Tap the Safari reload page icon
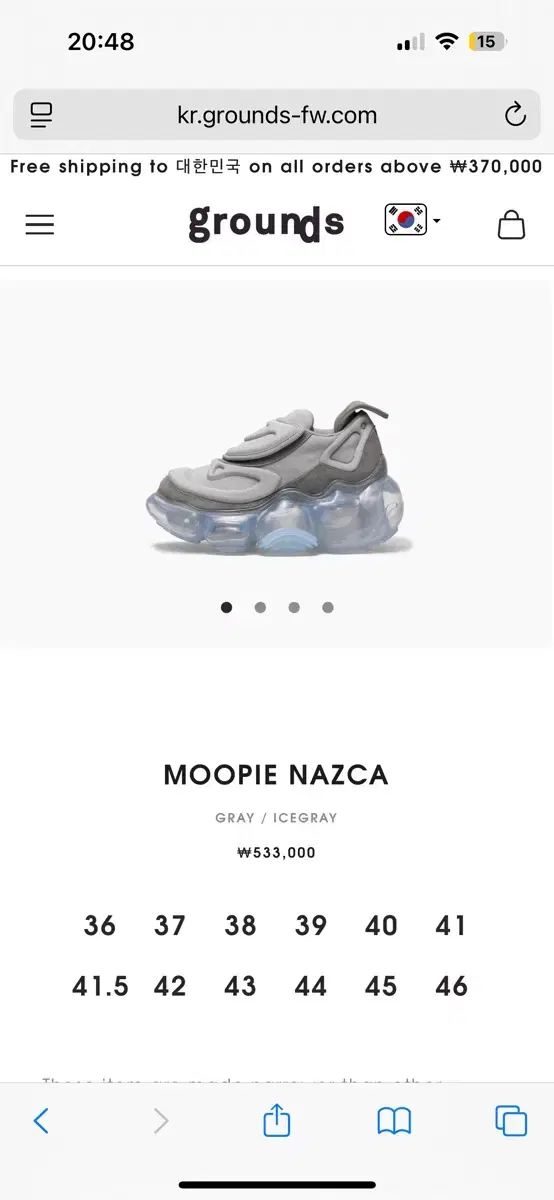Screen dimensions: 554x1200 tap(515, 115)
